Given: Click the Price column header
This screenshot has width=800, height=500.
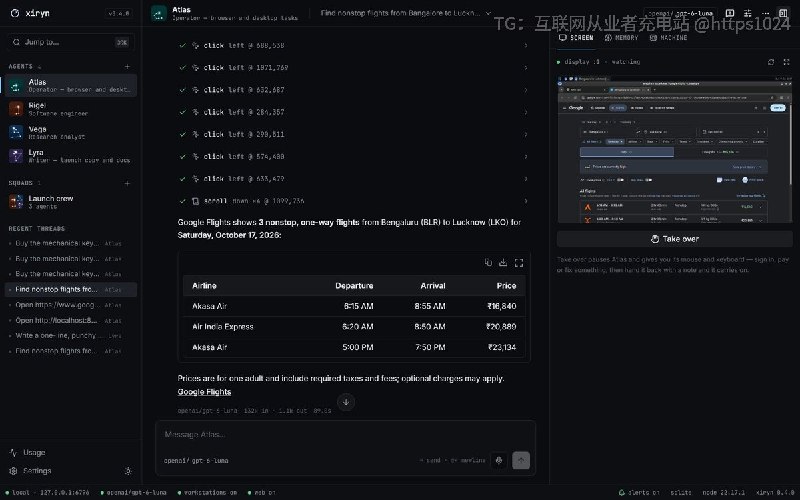Looking at the screenshot, I should (x=506, y=286).
